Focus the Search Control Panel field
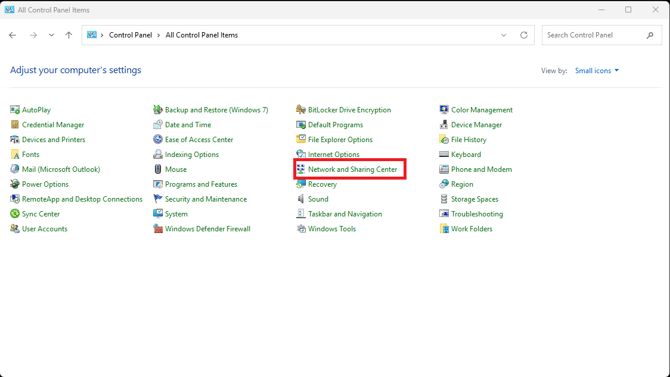The image size is (670, 377). click(602, 35)
